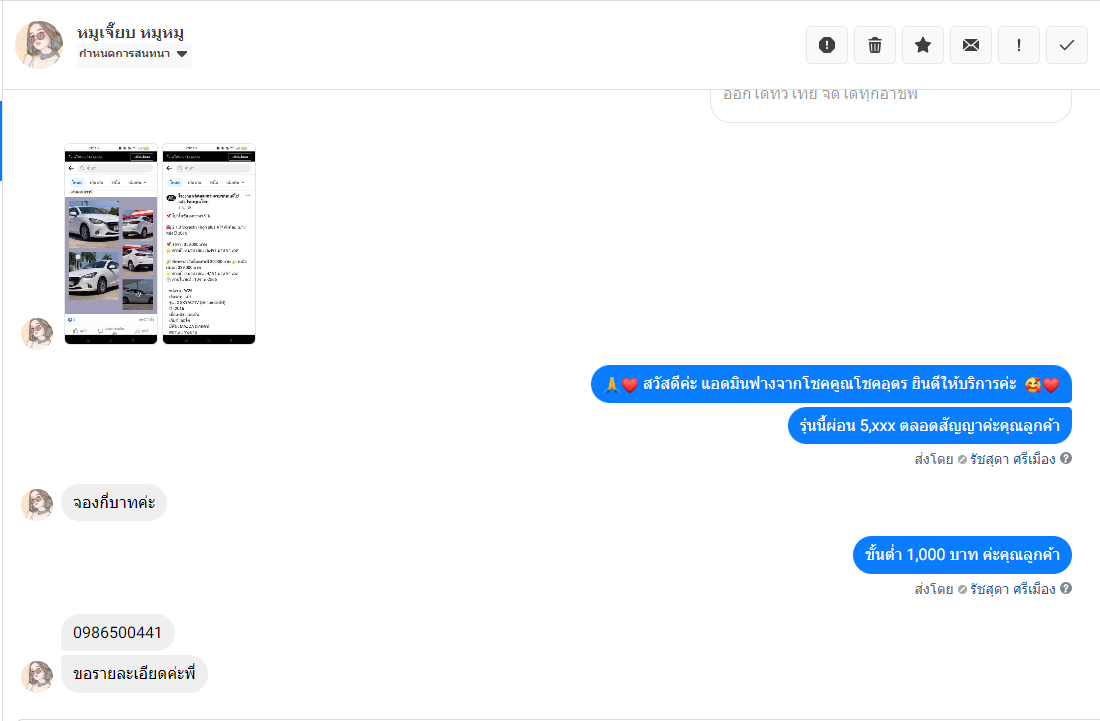Star this conversation as follow-up
The width and height of the screenshot is (1100, 721).
click(923, 45)
